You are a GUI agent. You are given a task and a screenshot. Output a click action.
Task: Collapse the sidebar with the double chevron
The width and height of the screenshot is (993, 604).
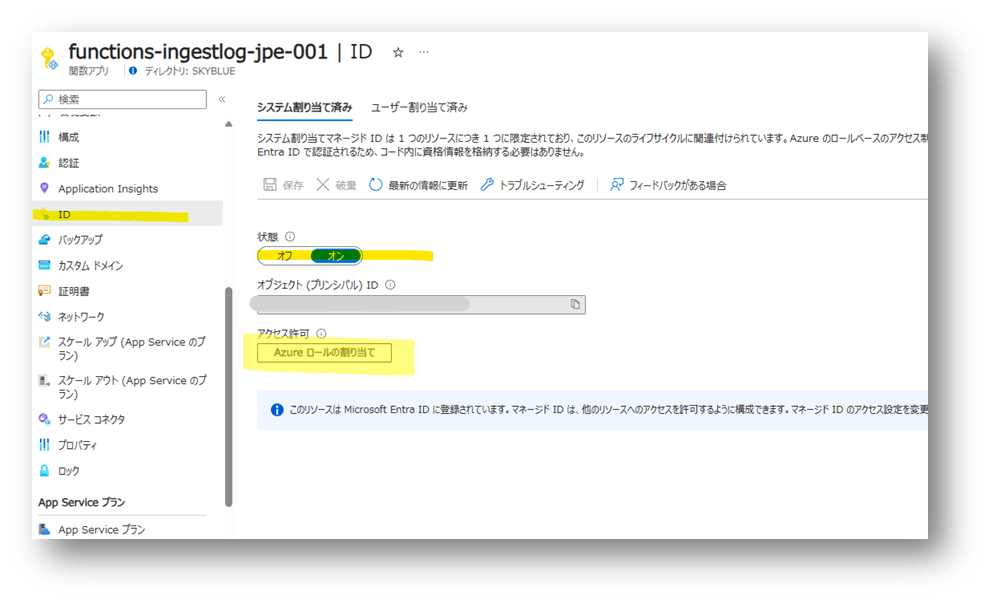[222, 99]
